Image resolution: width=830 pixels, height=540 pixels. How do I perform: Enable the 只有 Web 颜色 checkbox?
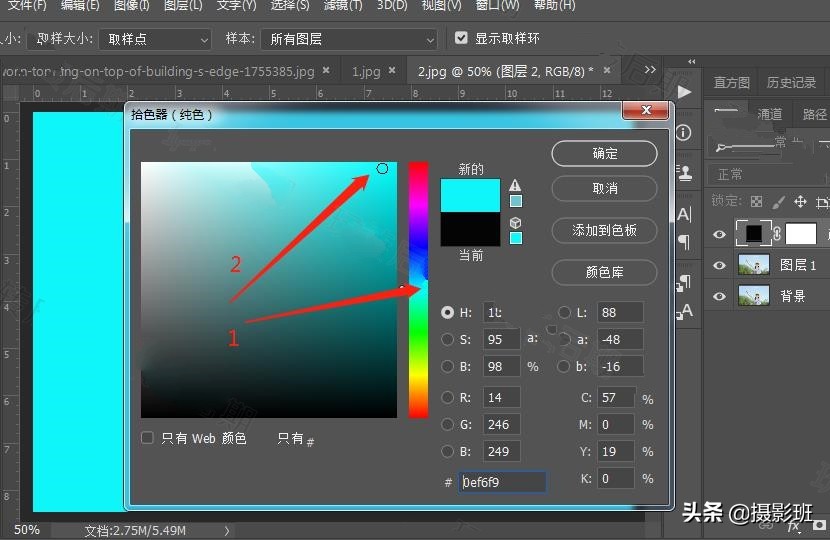[x=148, y=438]
